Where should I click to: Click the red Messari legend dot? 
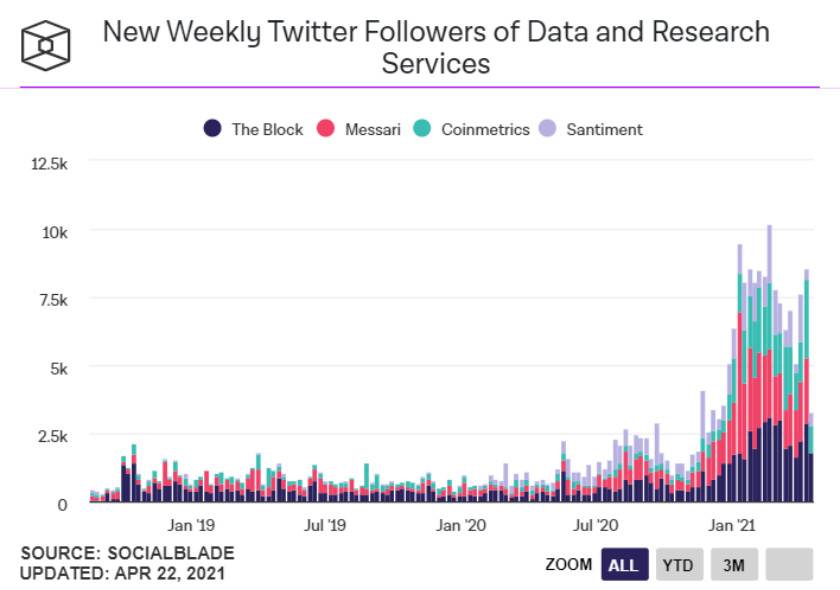(x=325, y=129)
